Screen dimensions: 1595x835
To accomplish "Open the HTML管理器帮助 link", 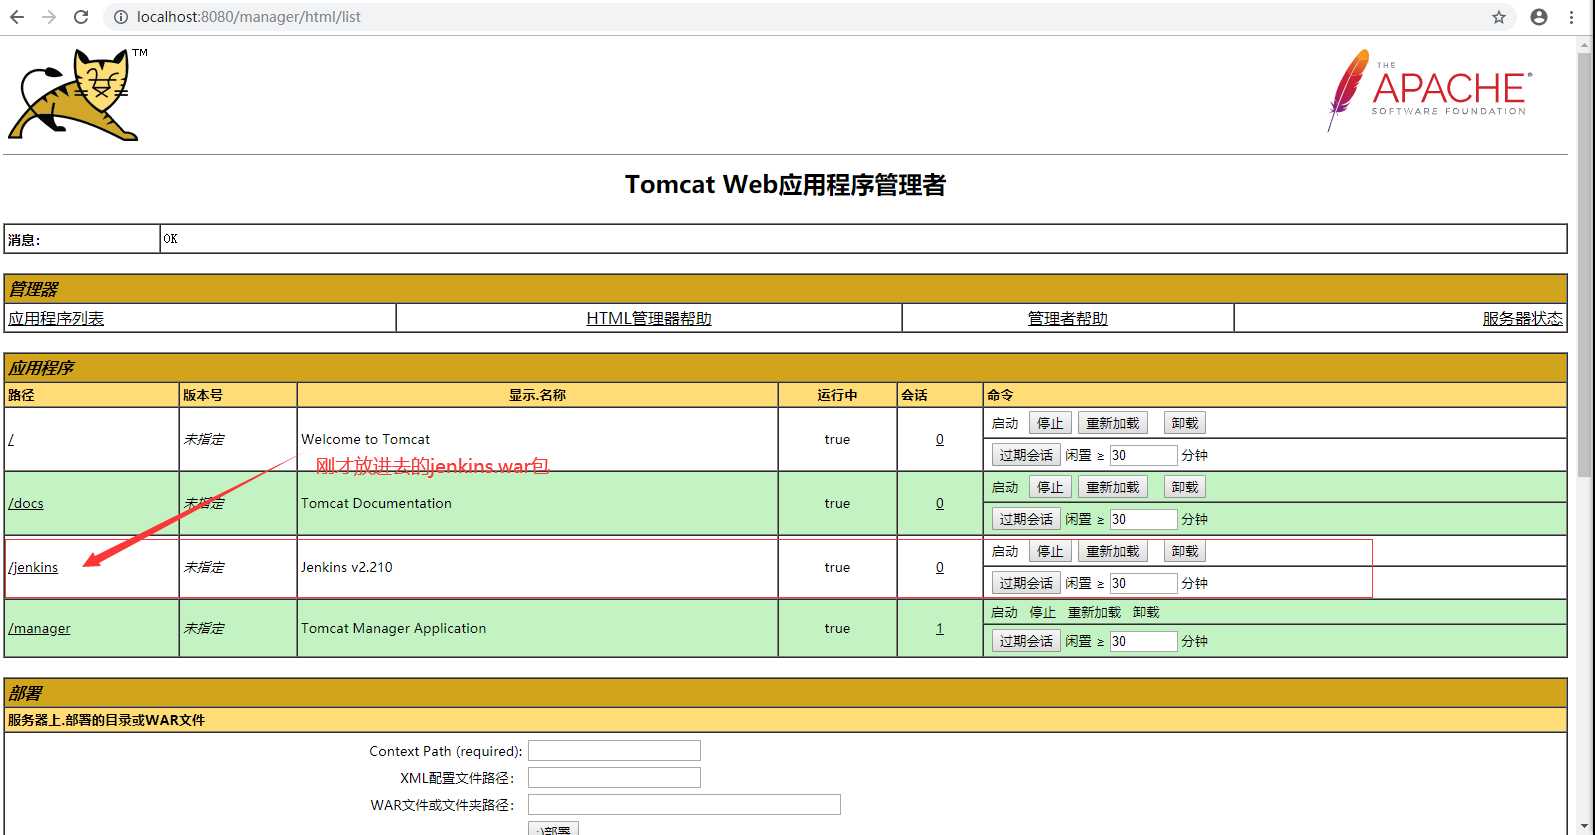I will pos(649,318).
